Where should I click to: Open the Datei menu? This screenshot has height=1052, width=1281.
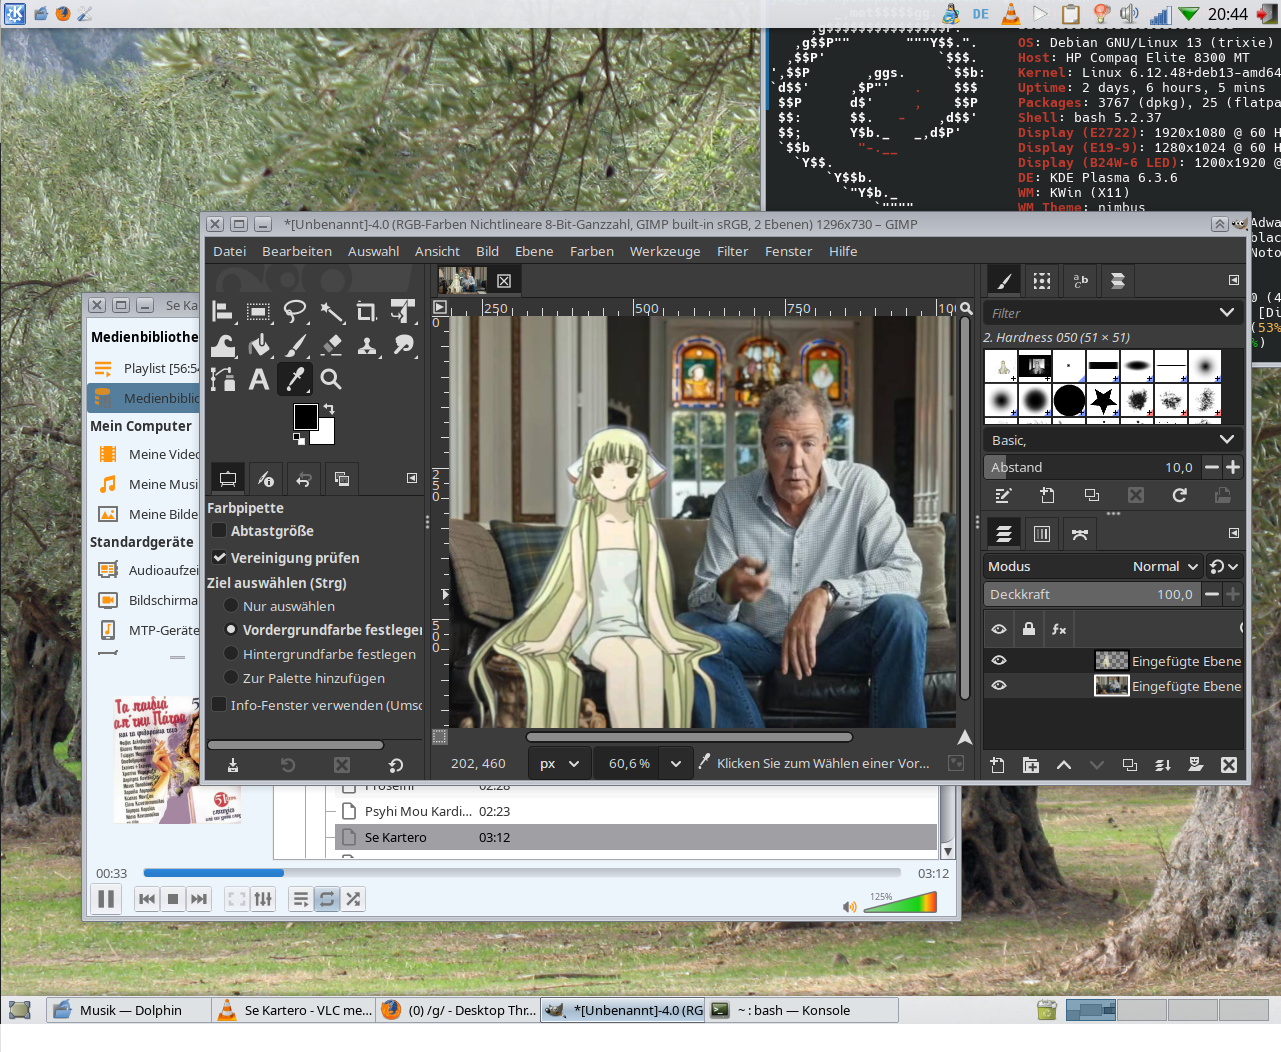[229, 251]
